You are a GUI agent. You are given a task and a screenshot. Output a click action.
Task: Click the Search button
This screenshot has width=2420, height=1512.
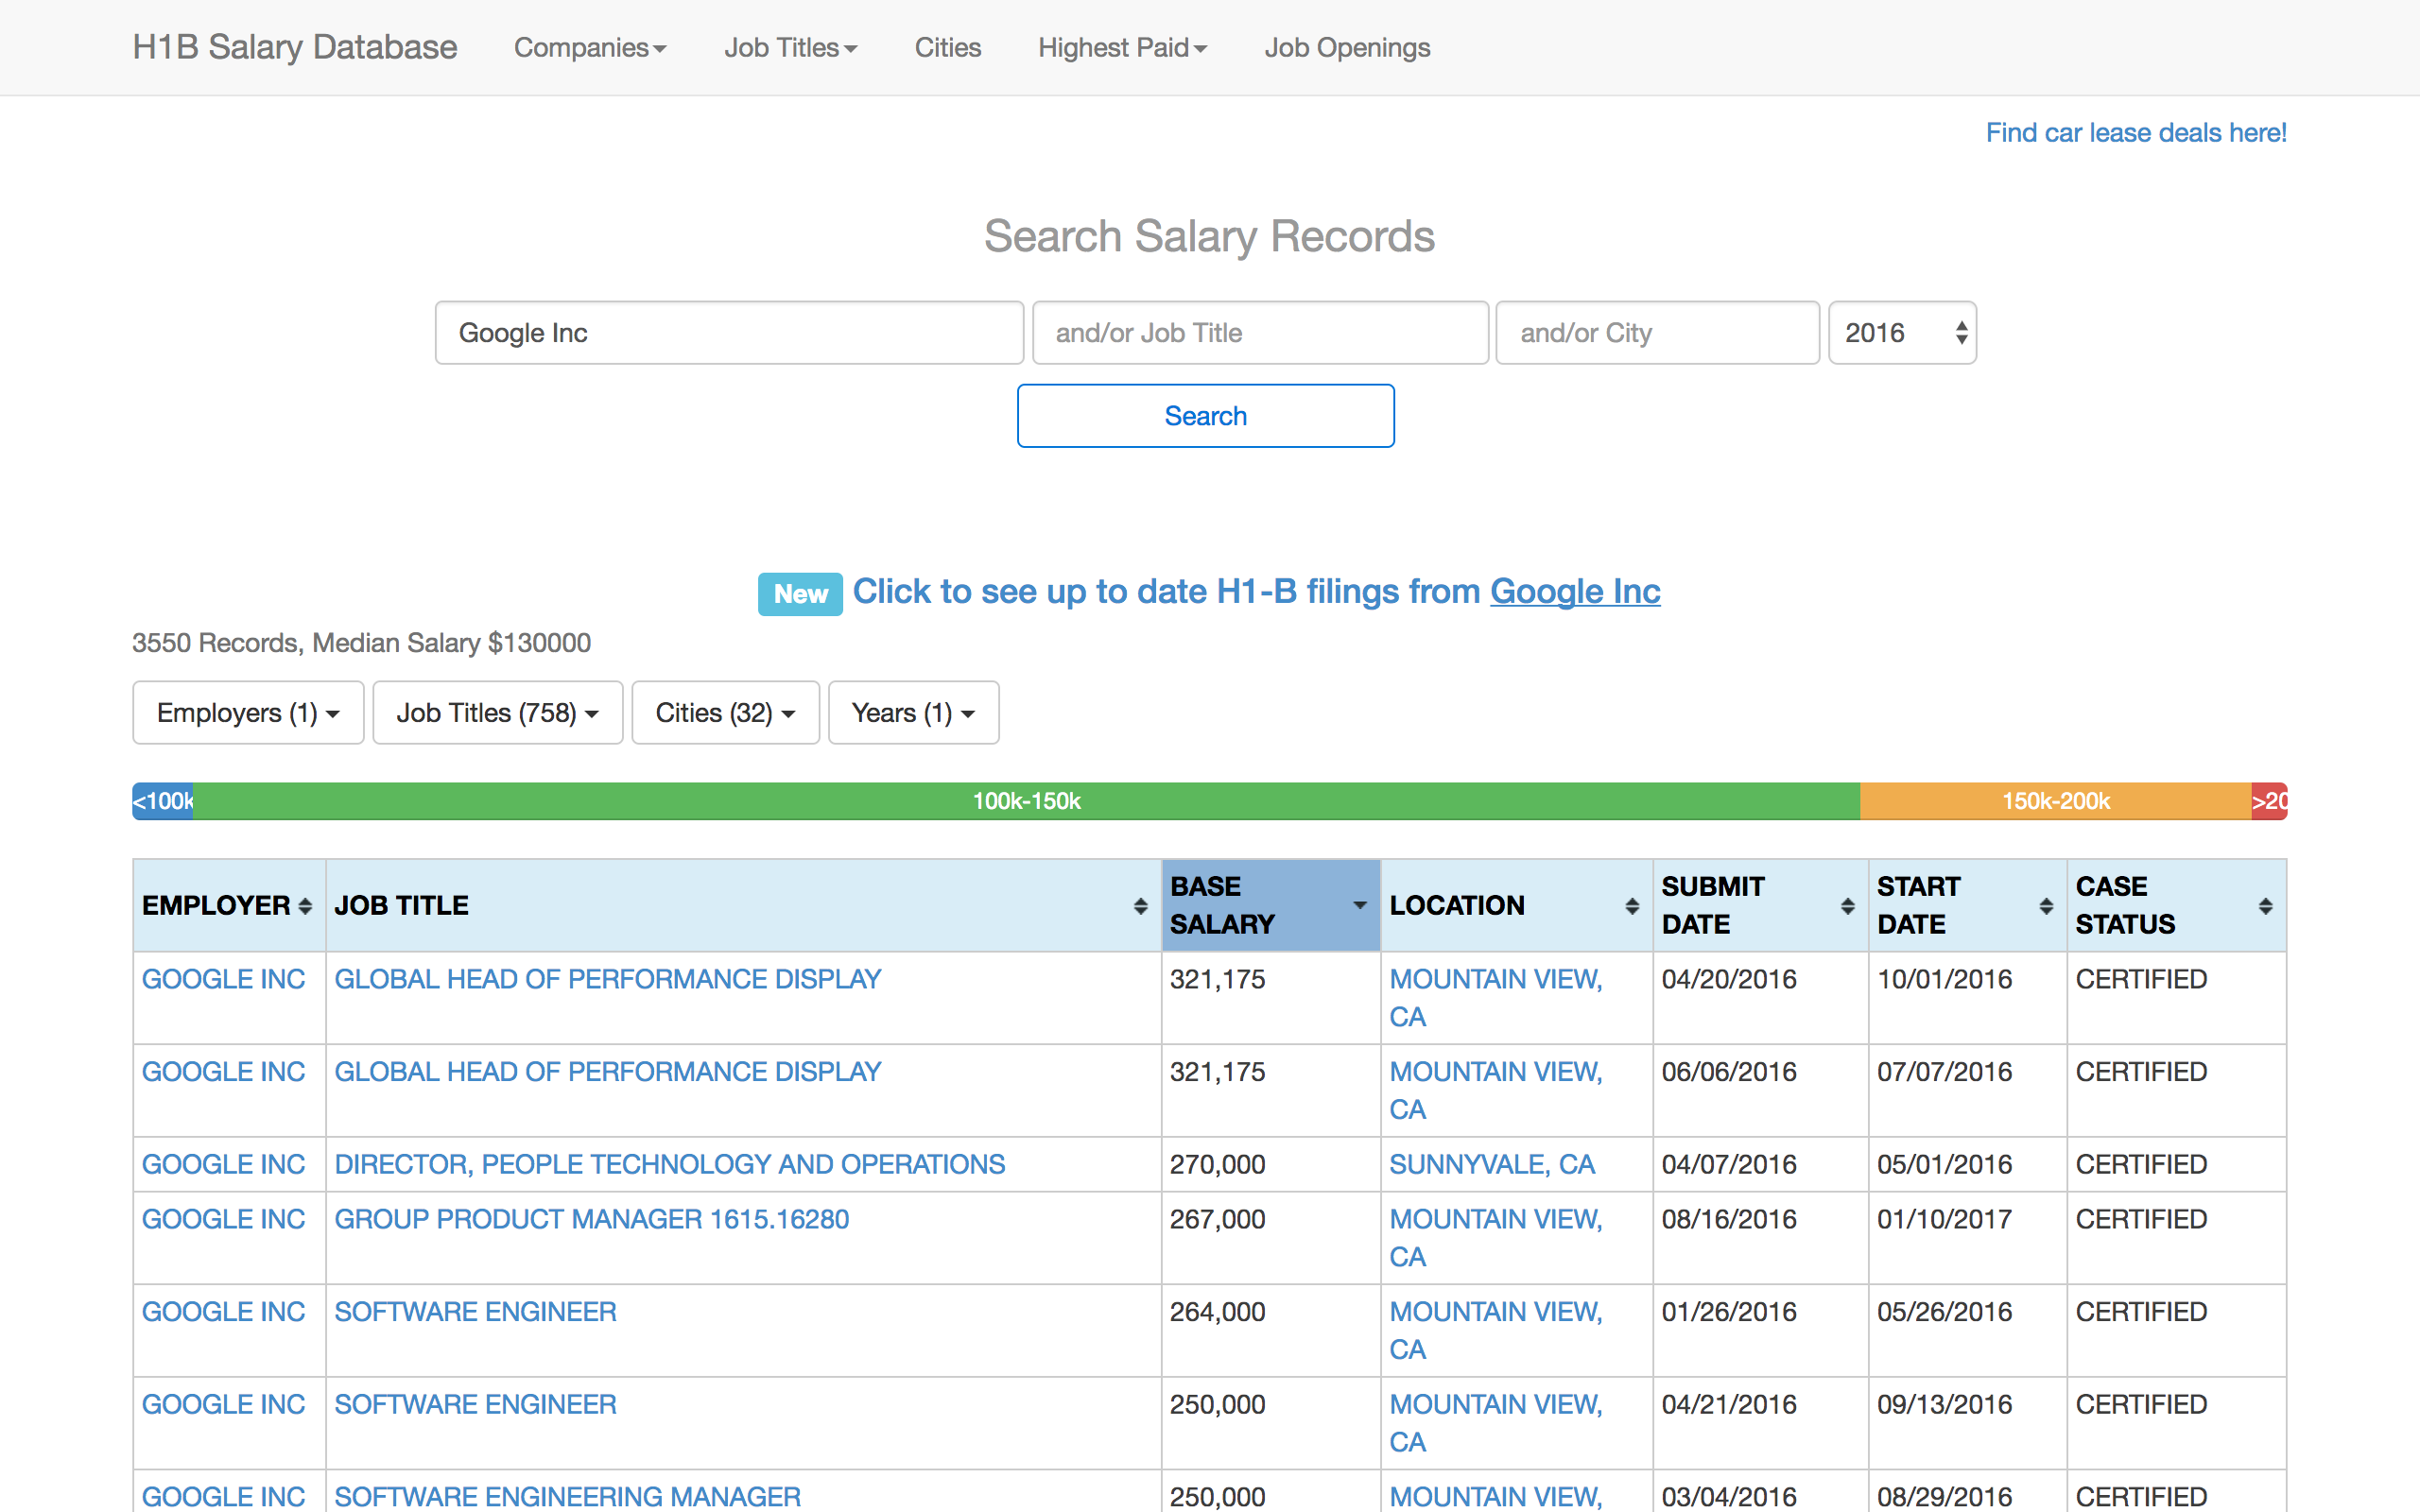point(1206,416)
